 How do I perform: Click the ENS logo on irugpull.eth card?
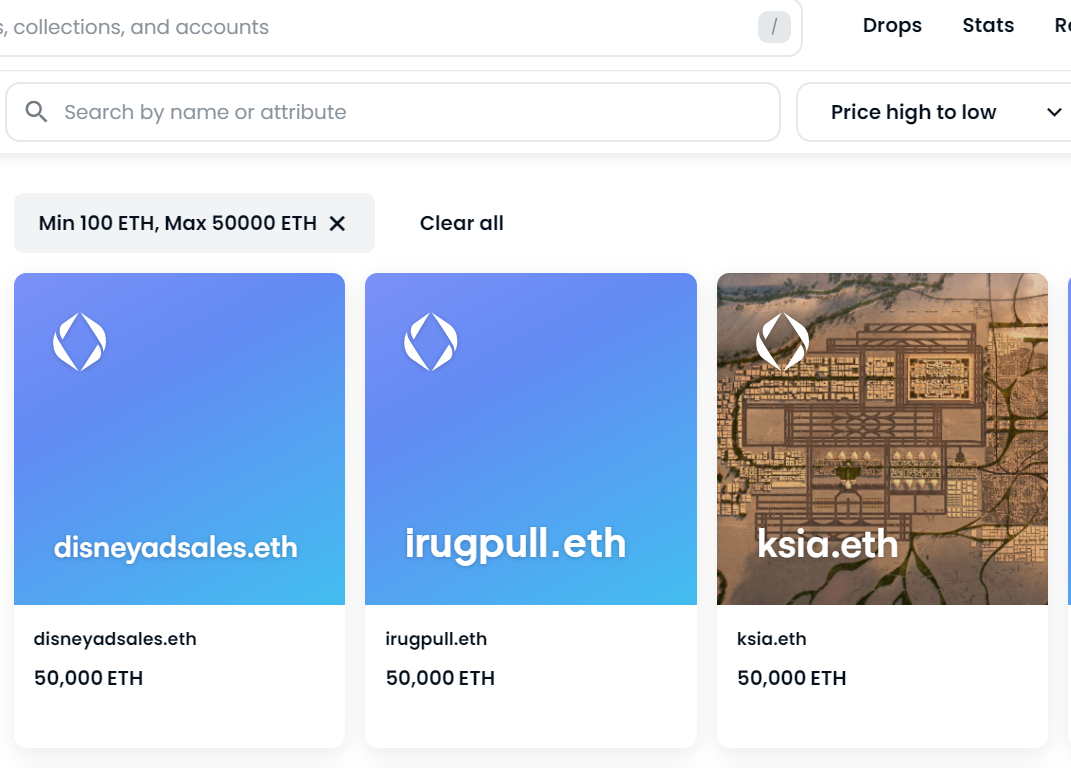tap(431, 342)
